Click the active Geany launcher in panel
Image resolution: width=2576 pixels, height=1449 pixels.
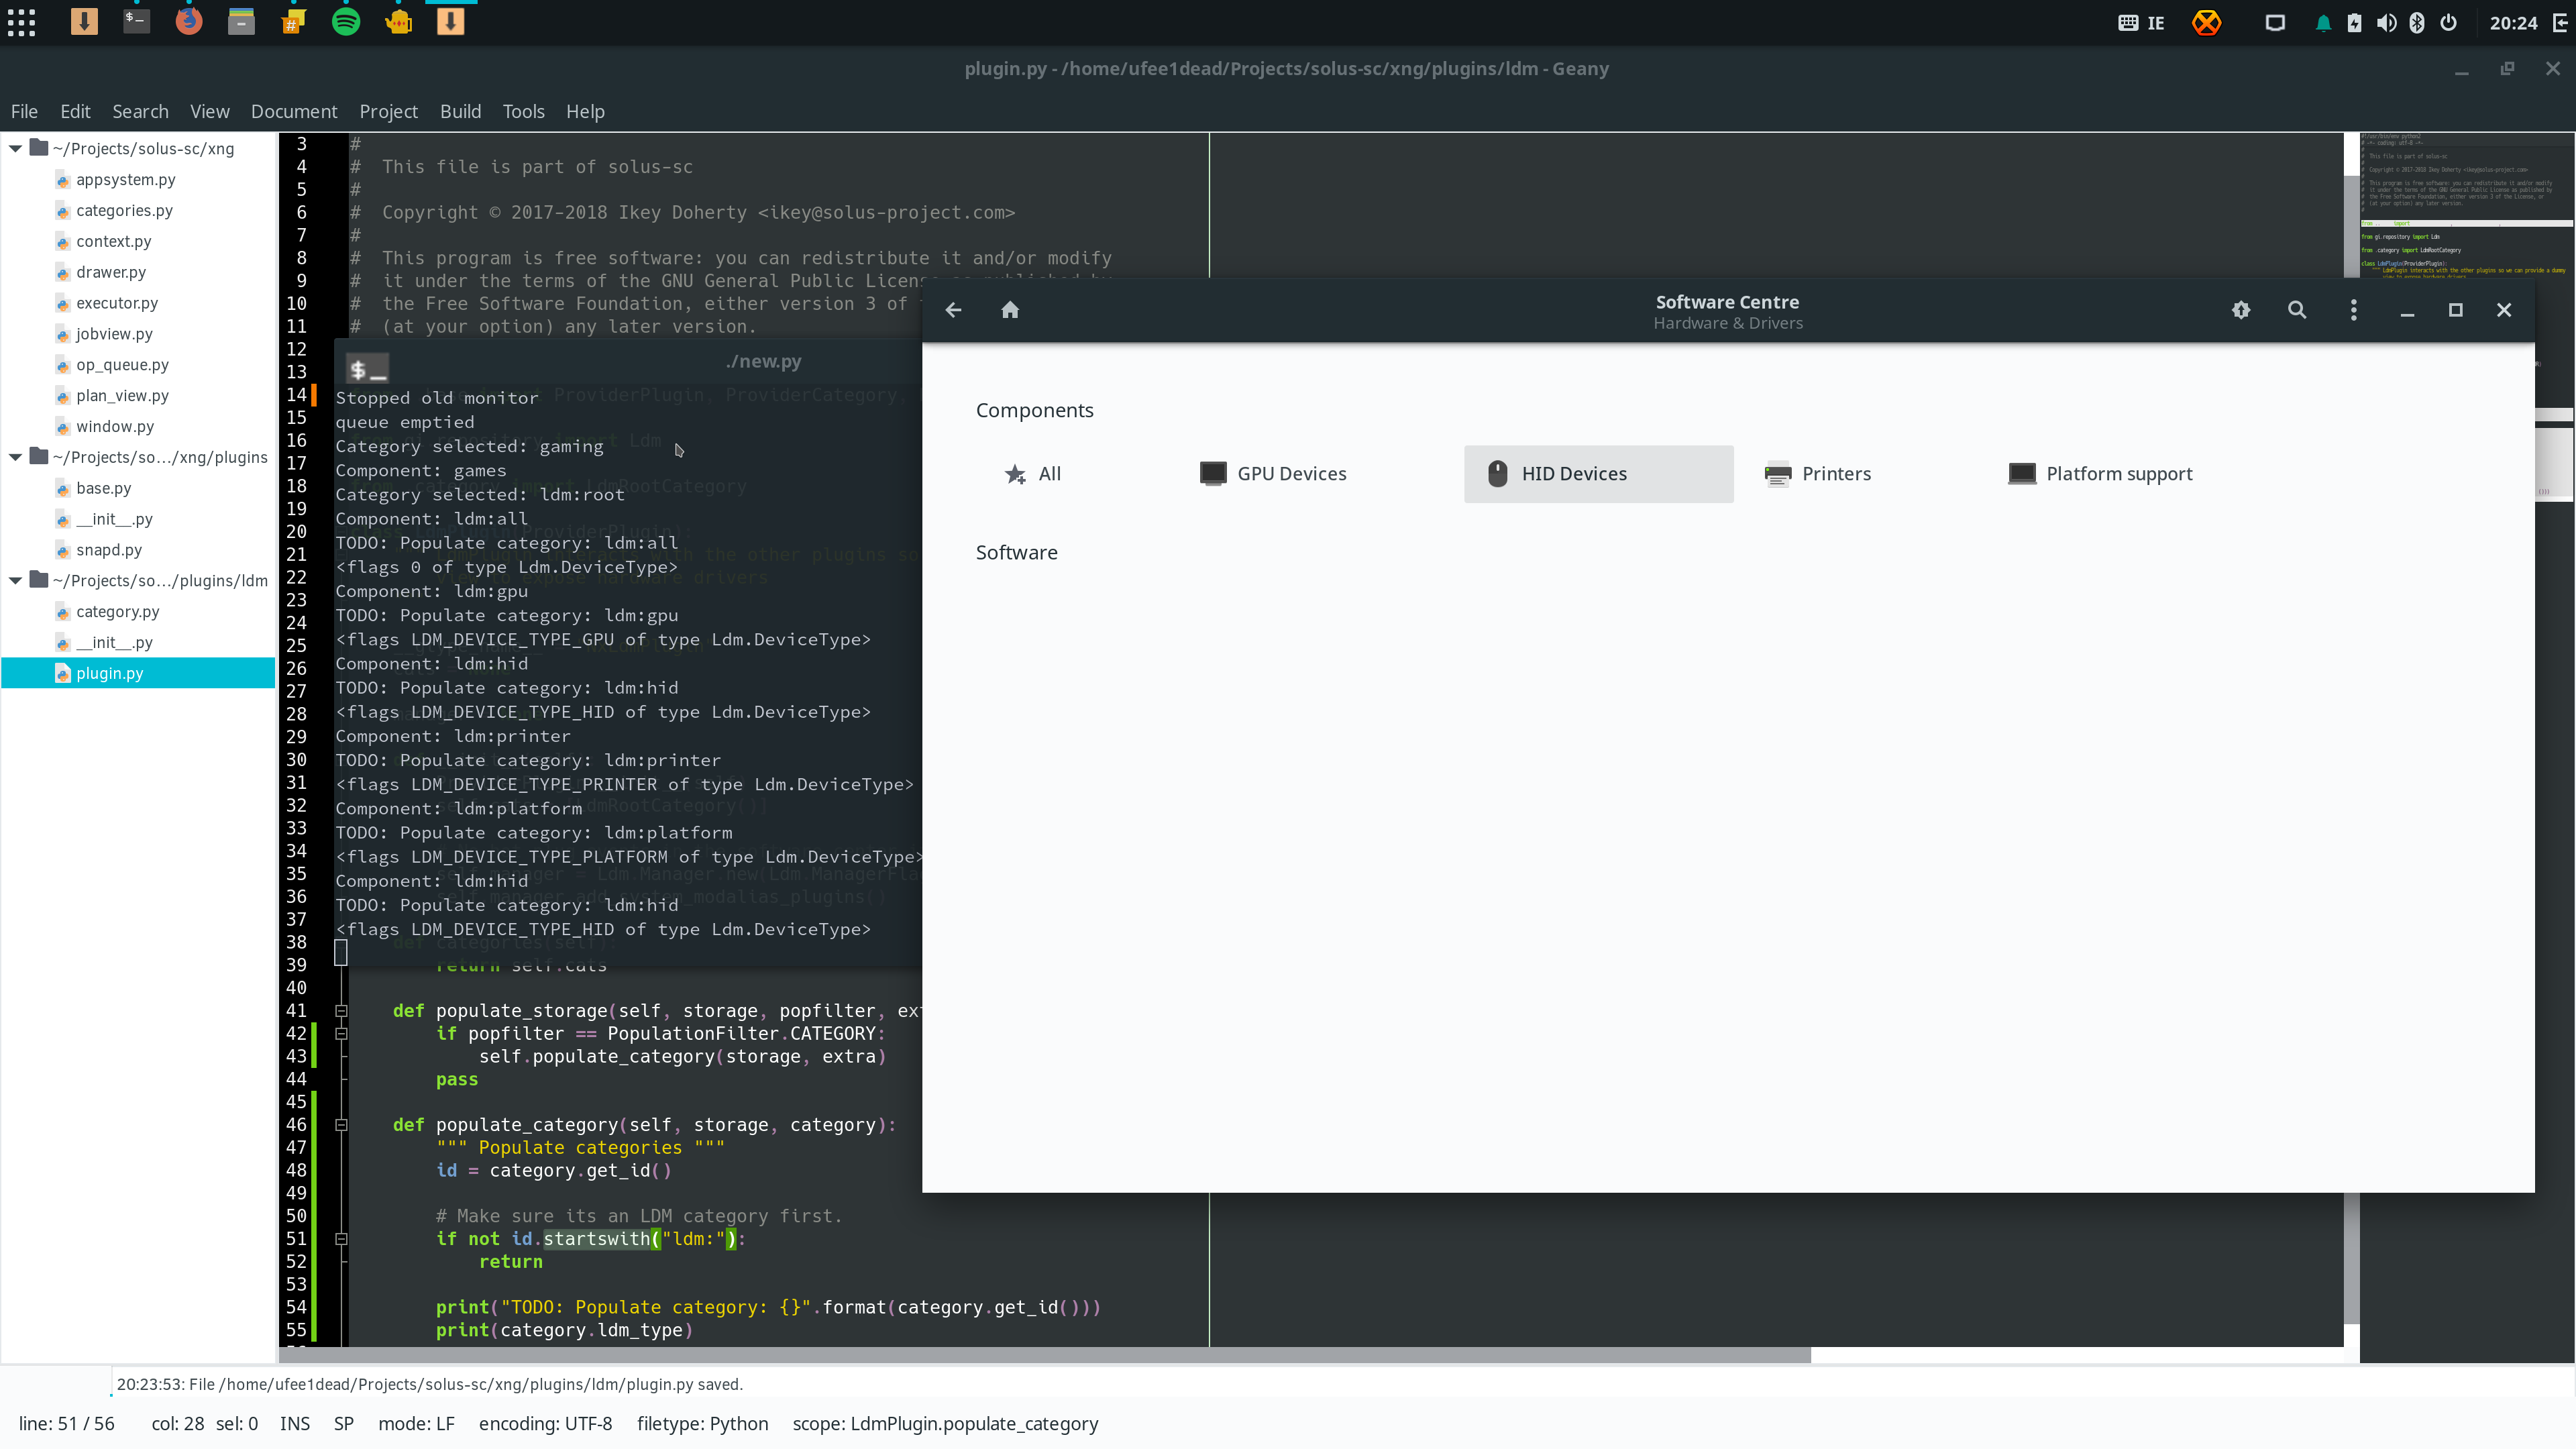[x=450, y=21]
